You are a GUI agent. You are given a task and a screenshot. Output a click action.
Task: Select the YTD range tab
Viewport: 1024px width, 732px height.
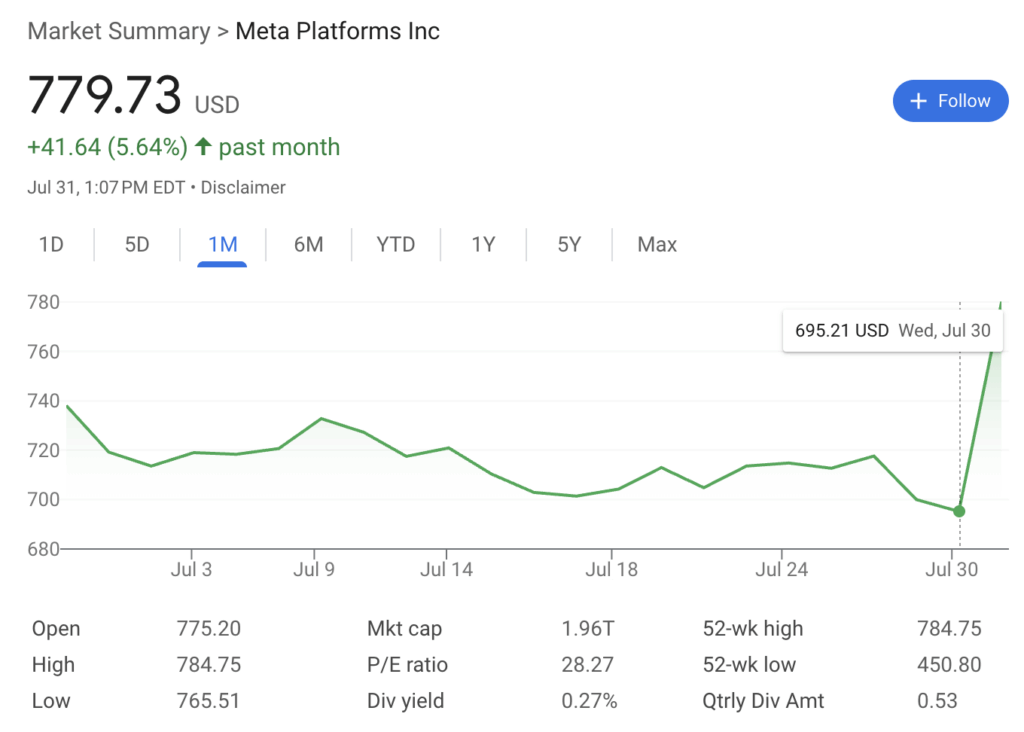396,244
